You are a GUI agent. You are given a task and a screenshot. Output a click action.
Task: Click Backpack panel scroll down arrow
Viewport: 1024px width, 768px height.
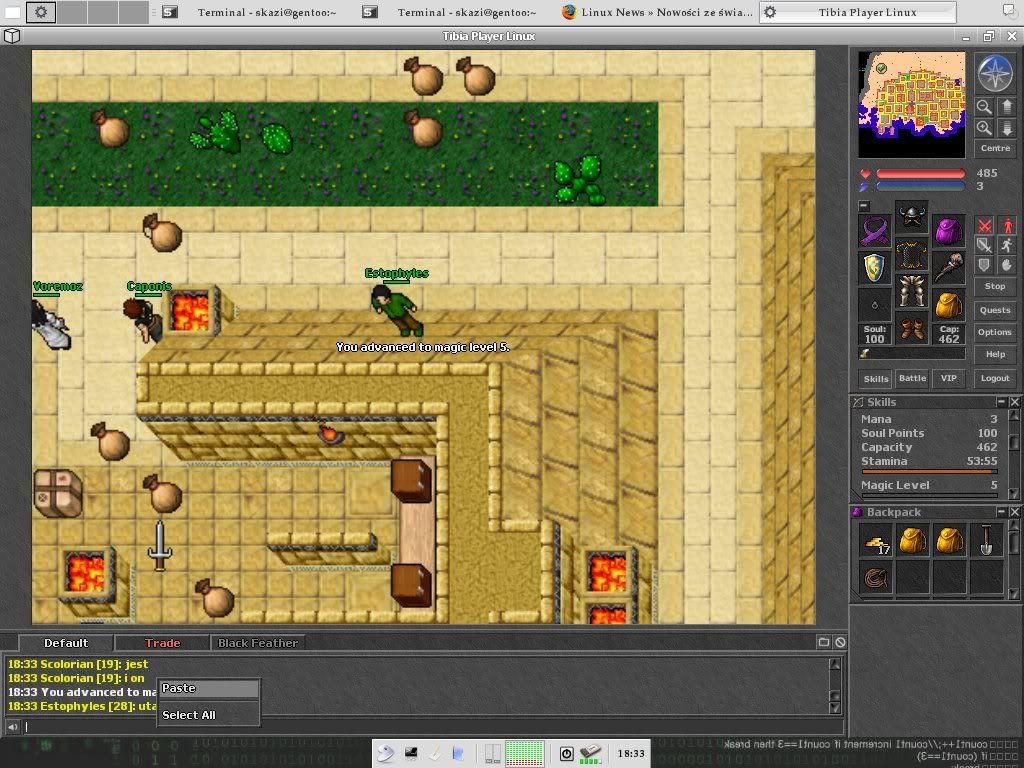point(1014,594)
